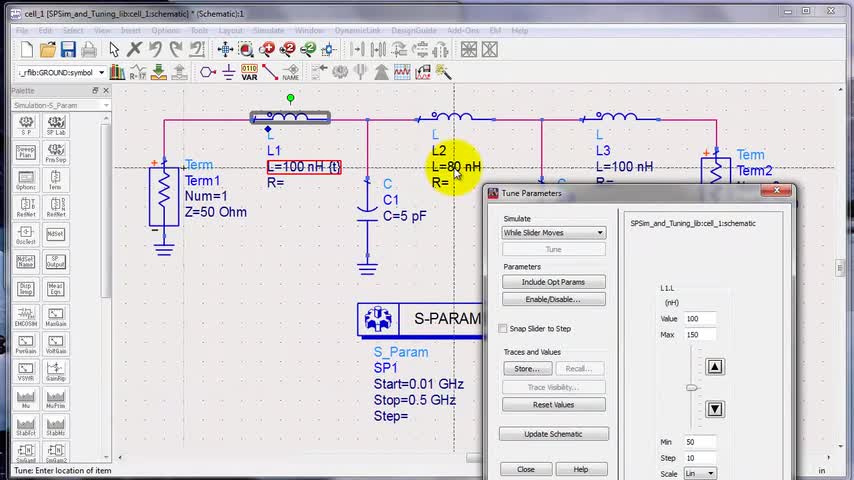Screen dimensions: 854x480
Task: Click the Min value field
Action: pyautogui.click(x=700, y=442)
